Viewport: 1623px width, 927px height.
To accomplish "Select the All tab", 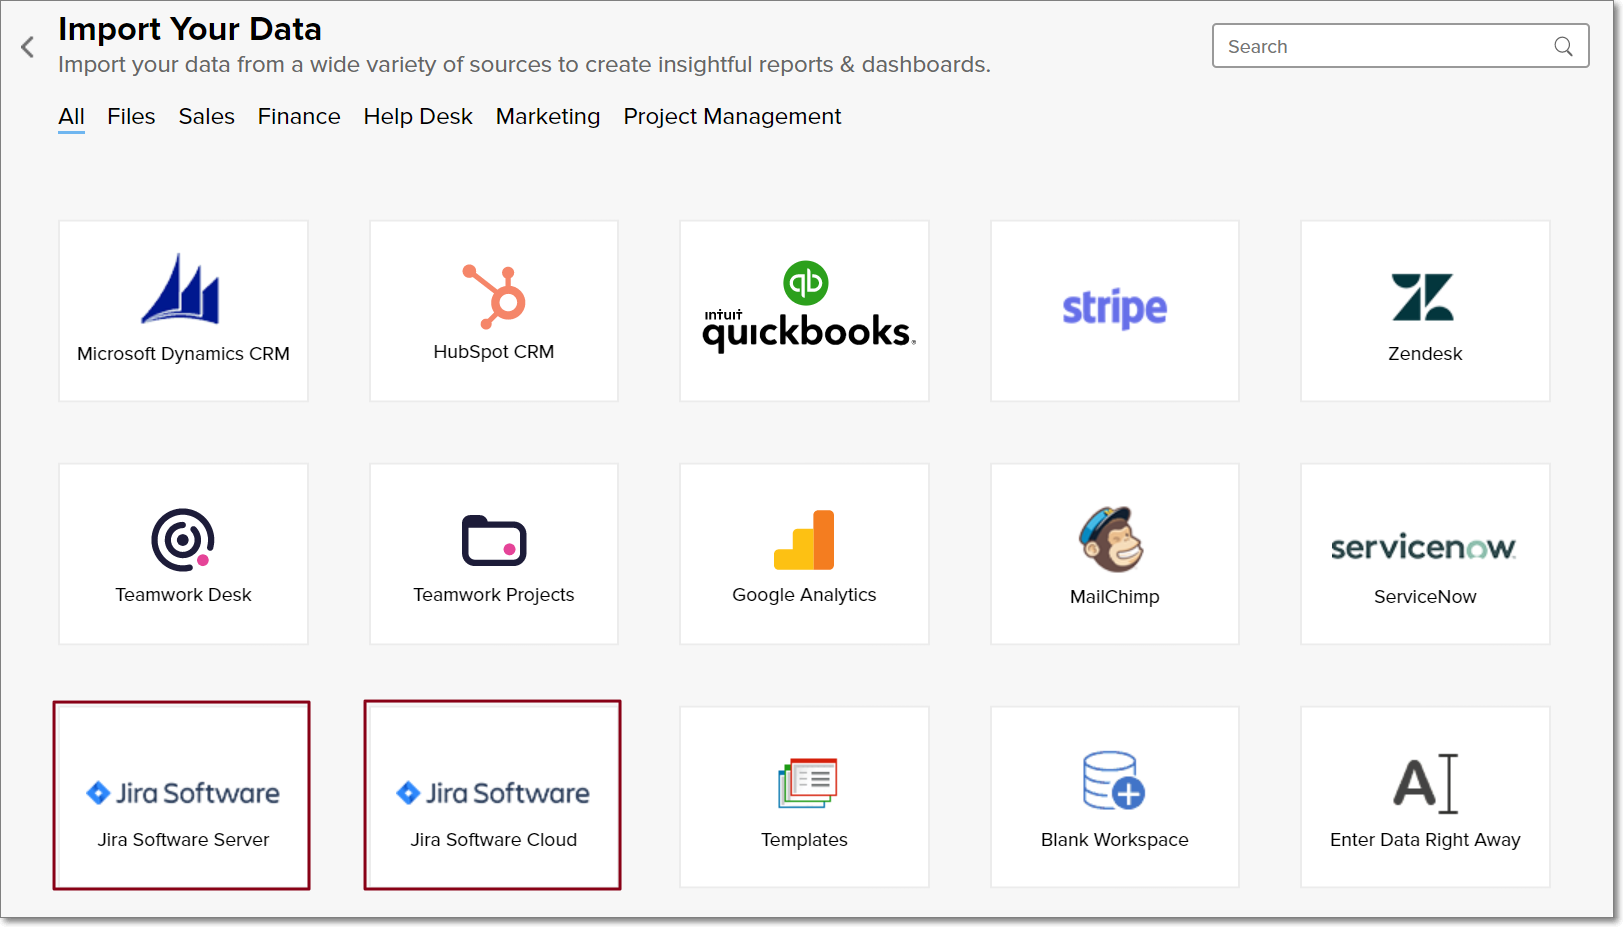I will click(x=71, y=116).
